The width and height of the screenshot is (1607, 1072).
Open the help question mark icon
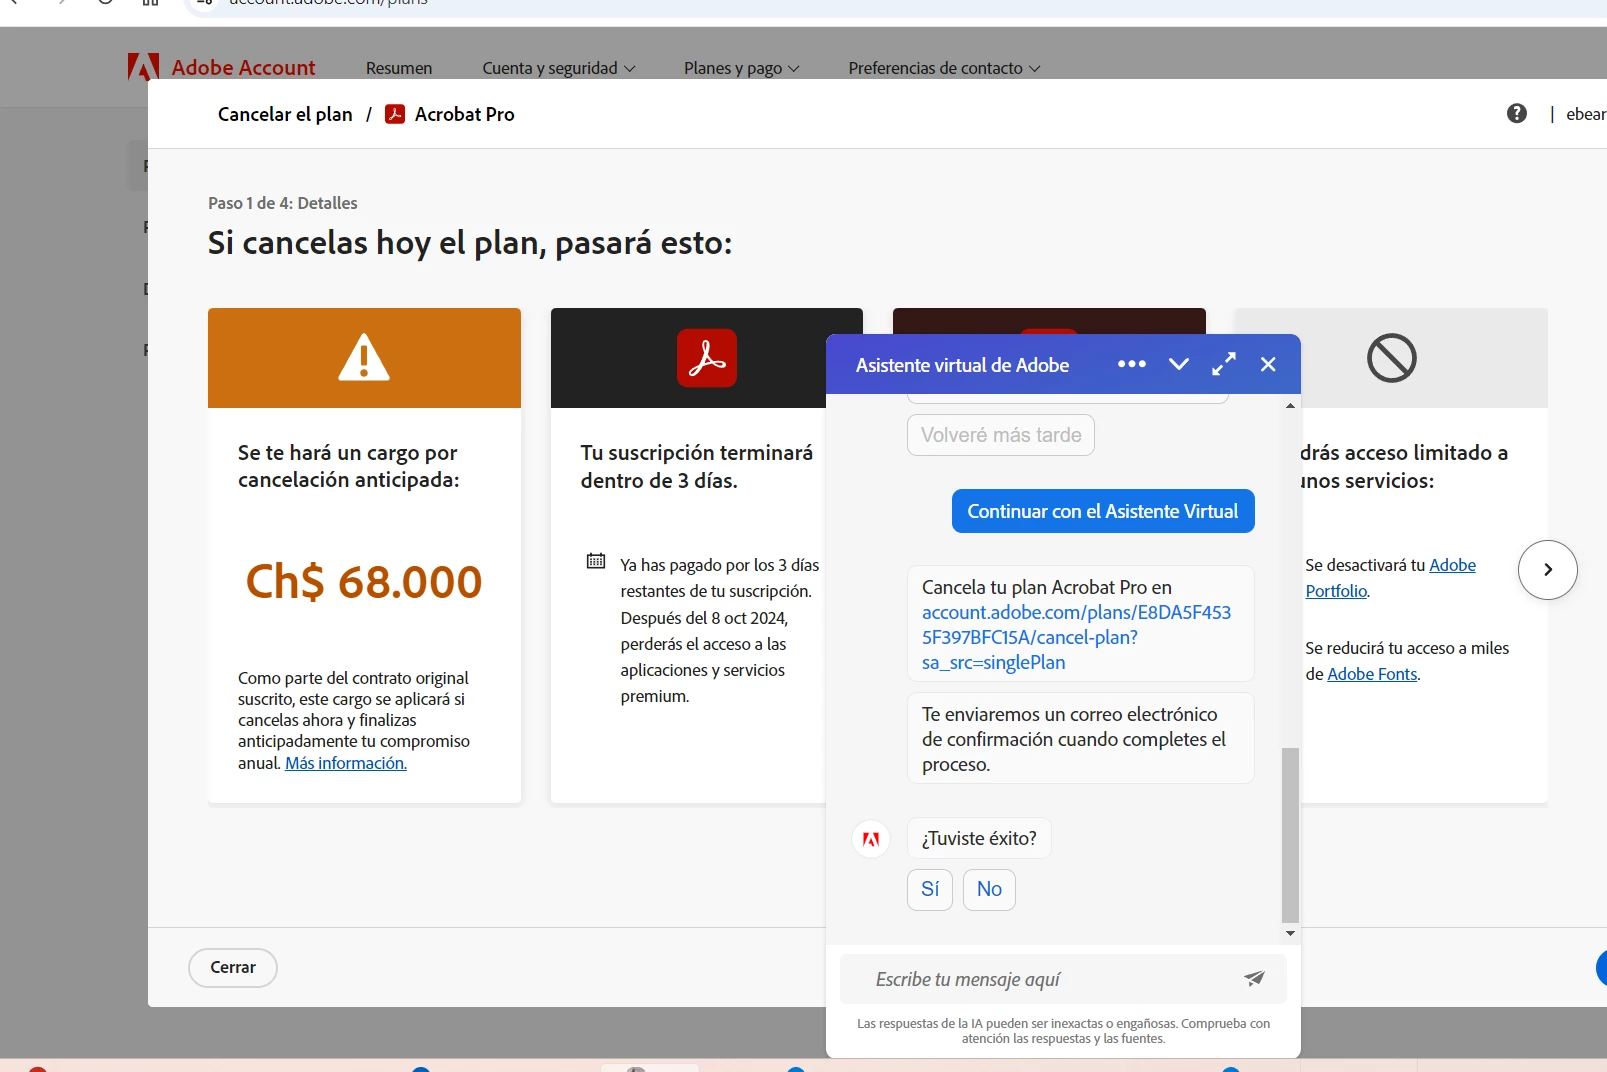click(x=1516, y=113)
